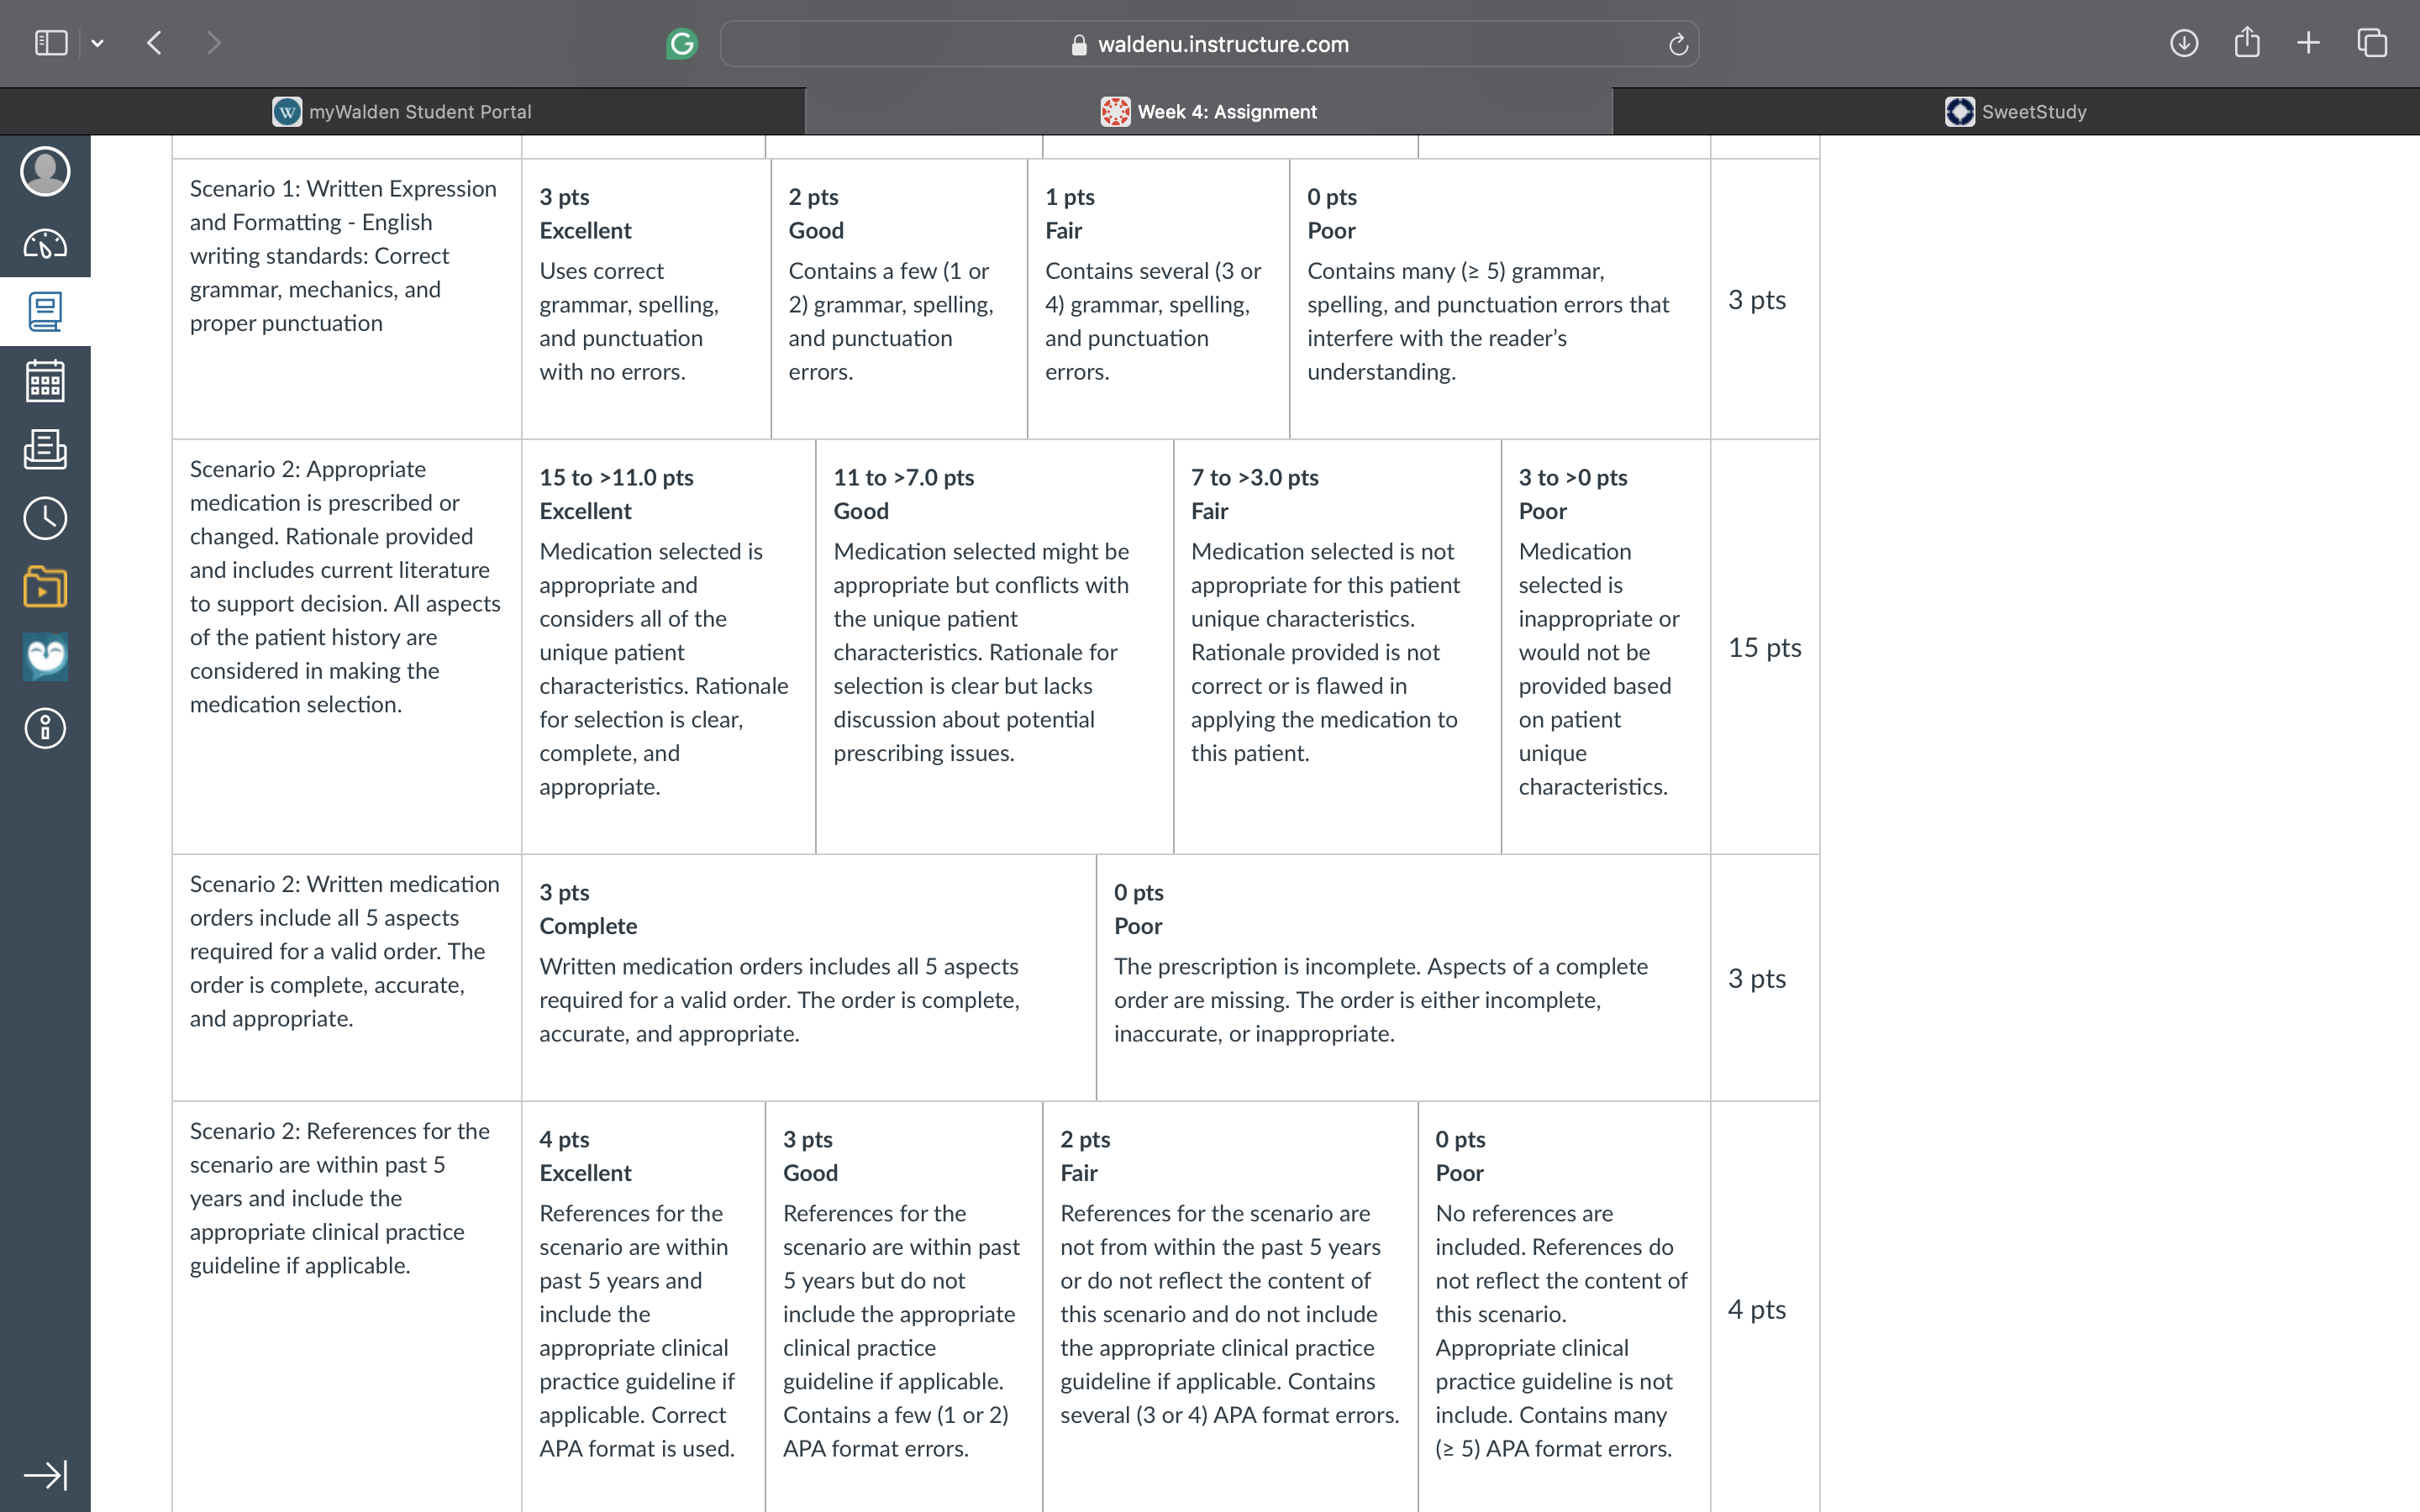Open the Account avatar in Canvas sidebar

tap(45, 171)
